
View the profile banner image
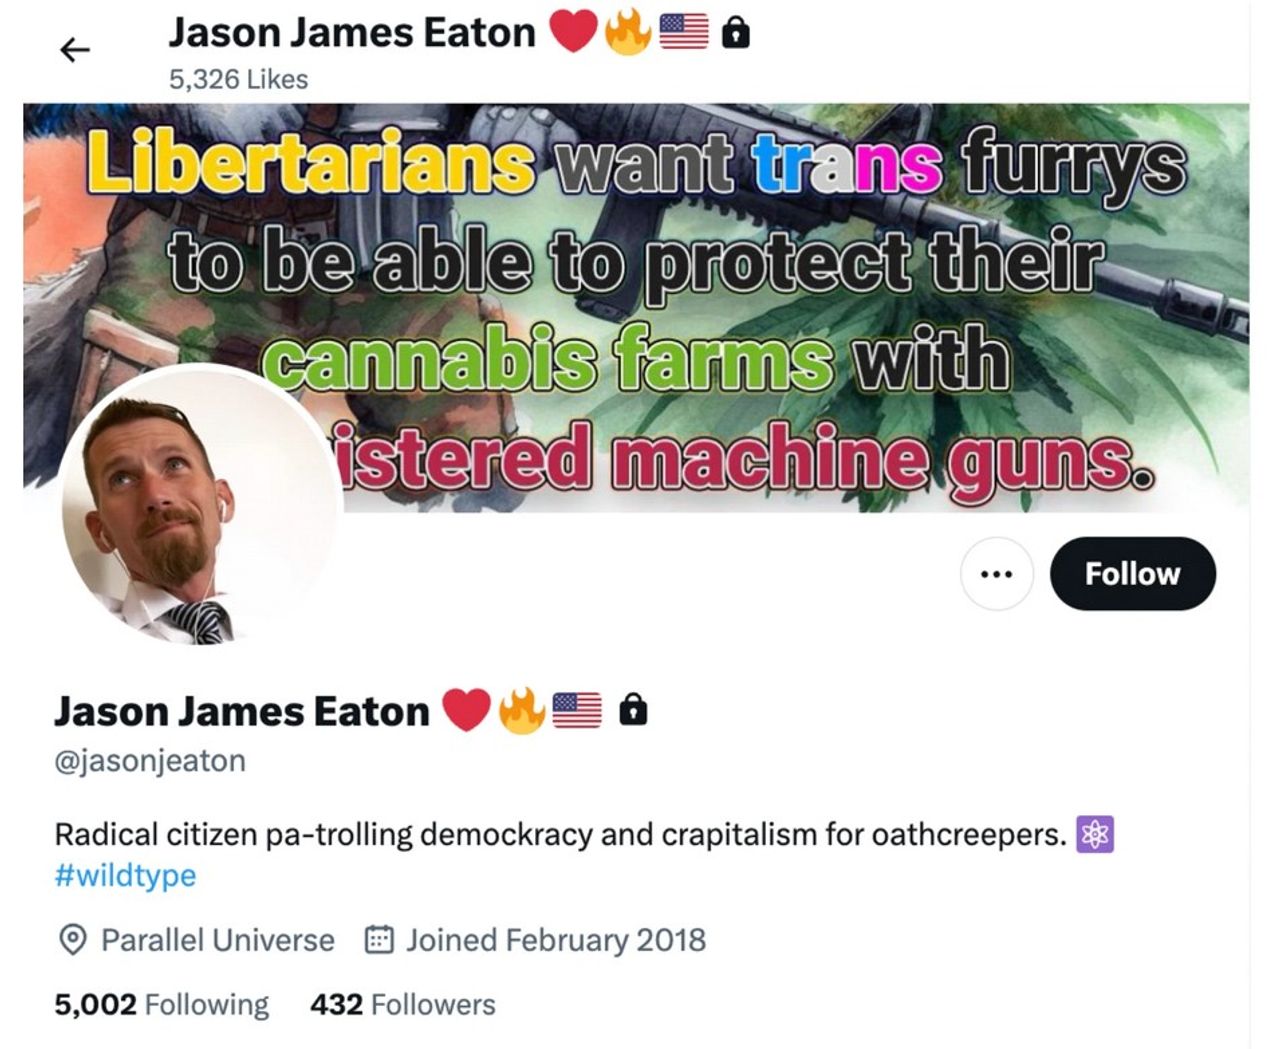[x=636, y=307]
